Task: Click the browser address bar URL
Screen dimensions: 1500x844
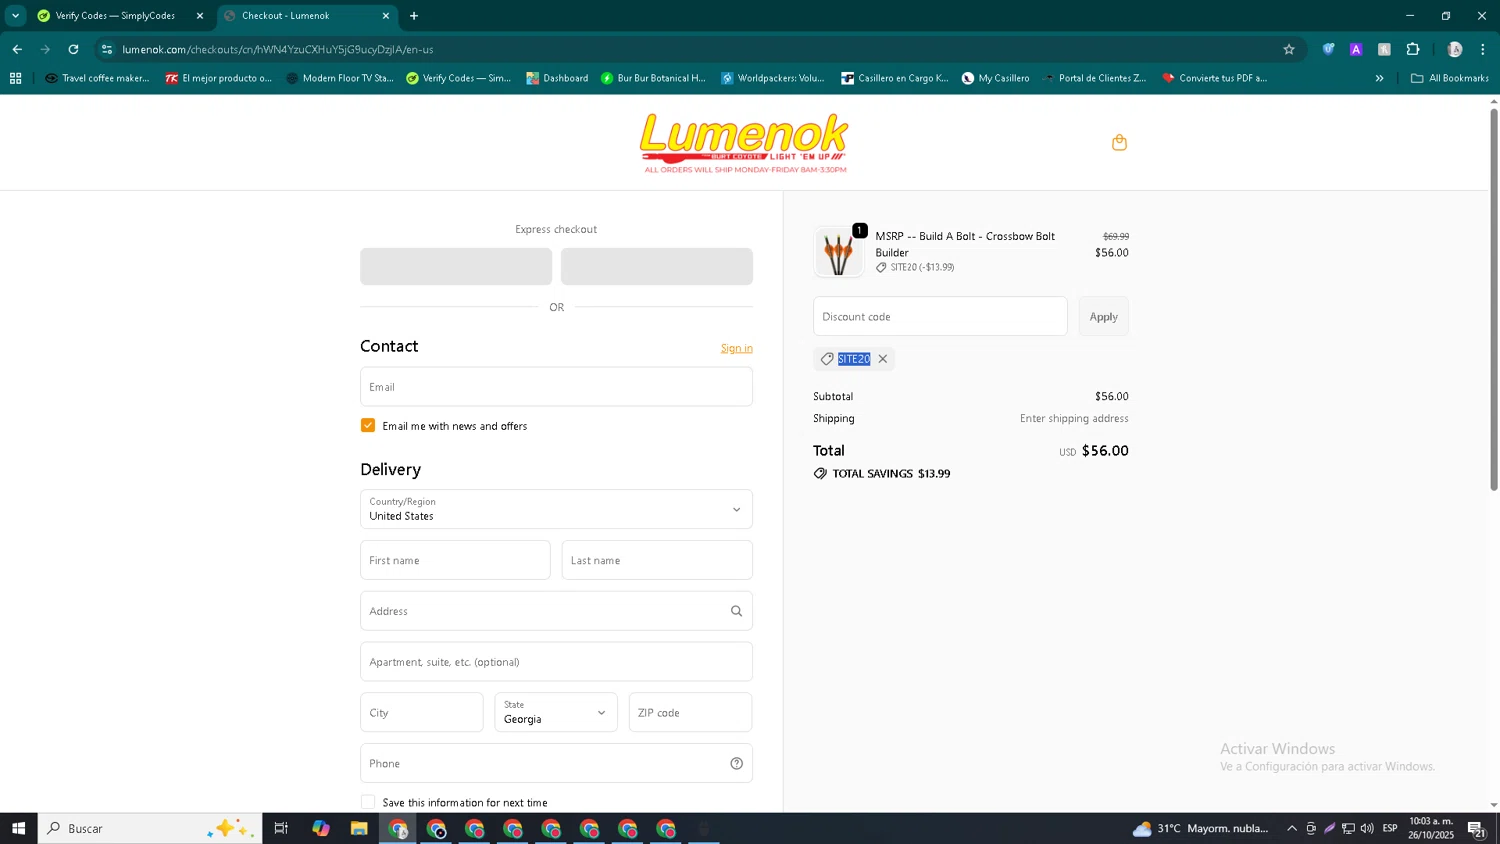Action: [278, 49]
